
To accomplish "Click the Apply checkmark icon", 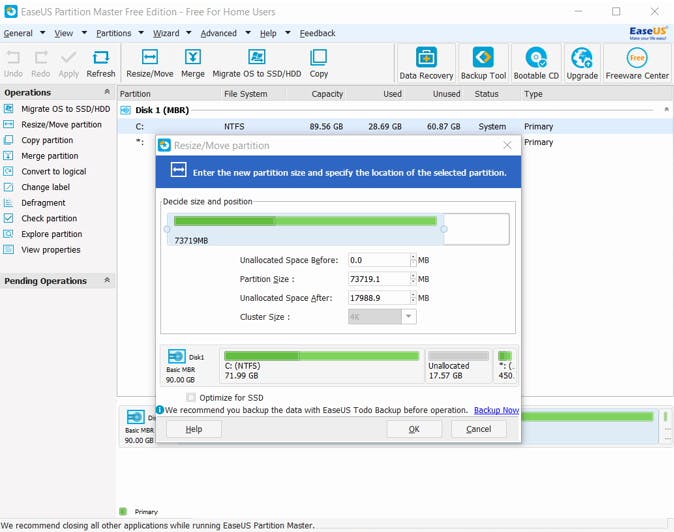I will [x=68, y=58].
